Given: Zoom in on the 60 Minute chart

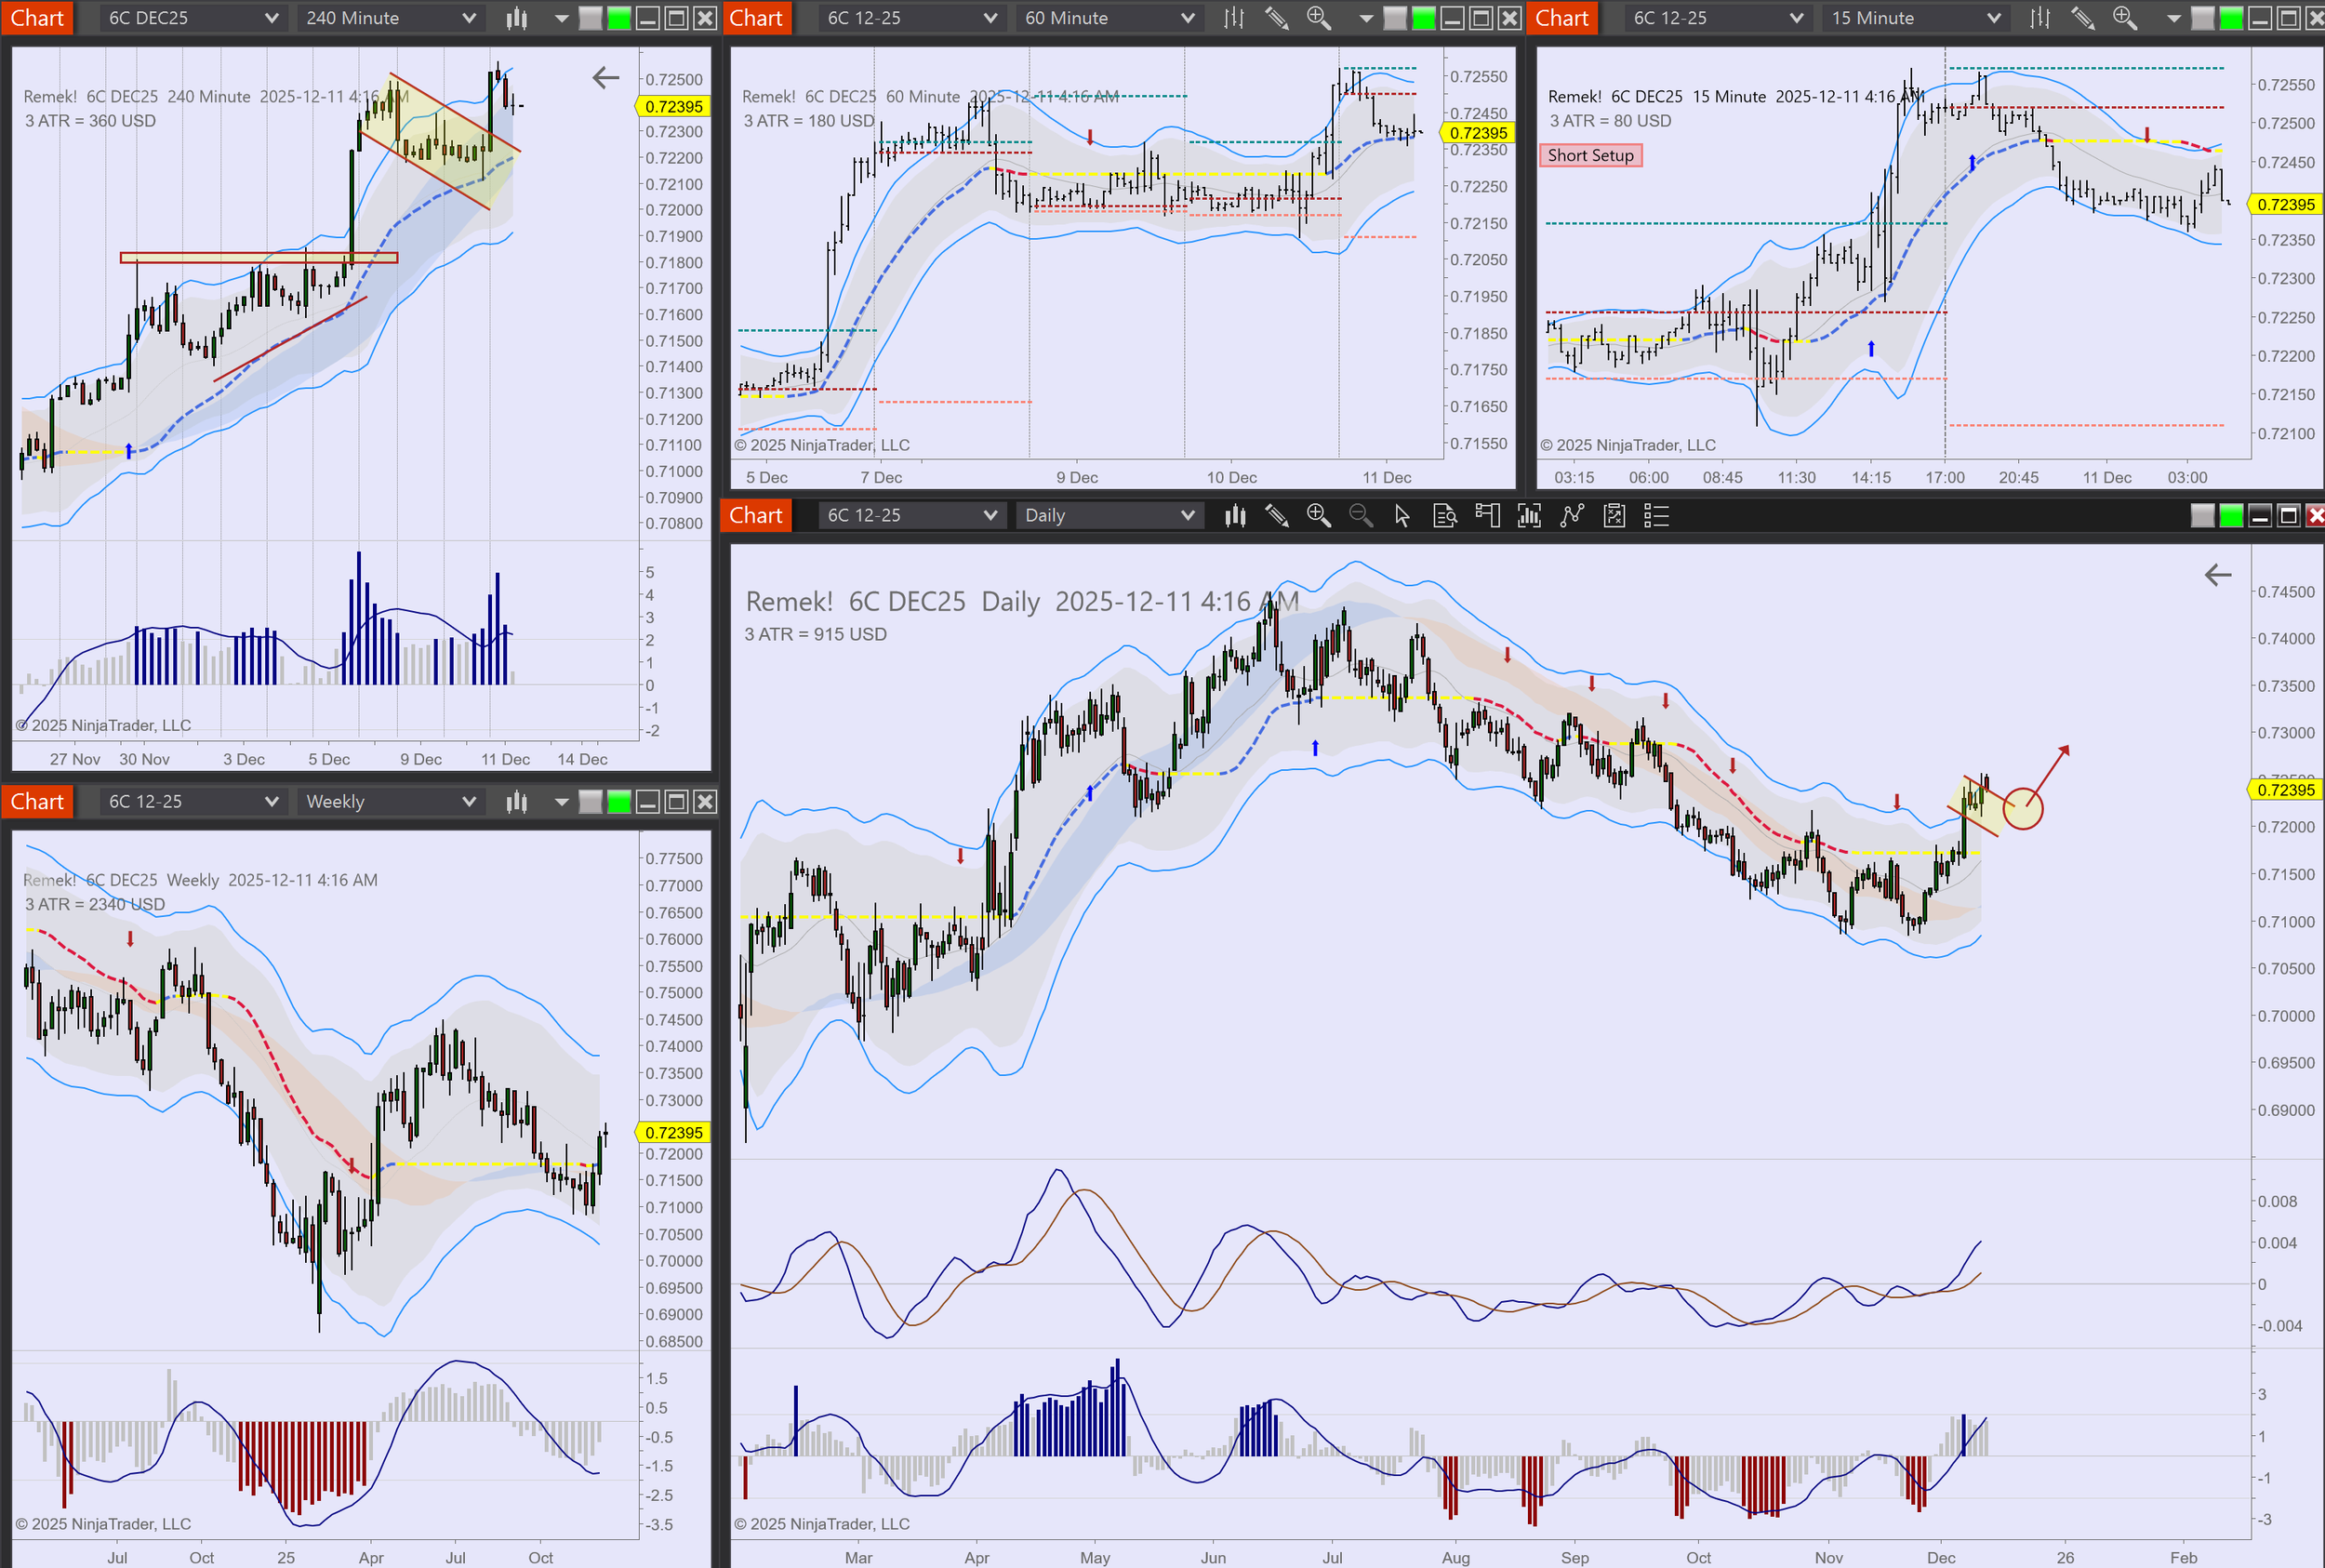Looking at the screenshot, I should pyautogui.click(x=1318, y=18).
